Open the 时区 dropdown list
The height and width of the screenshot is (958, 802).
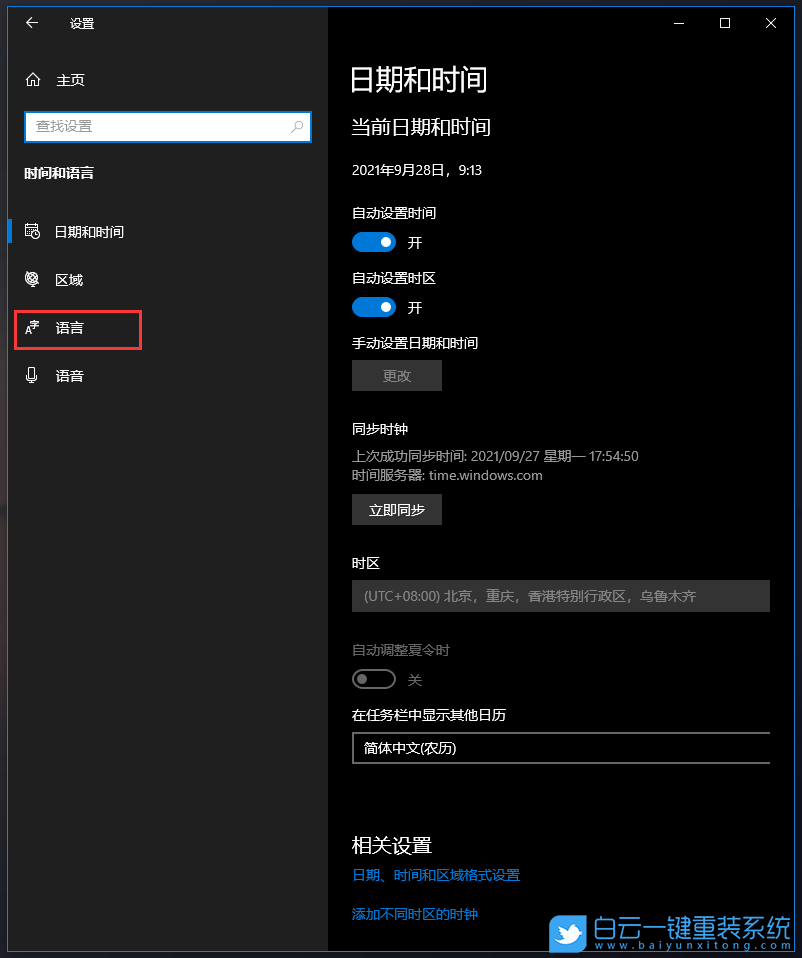(x=560, y=596)
